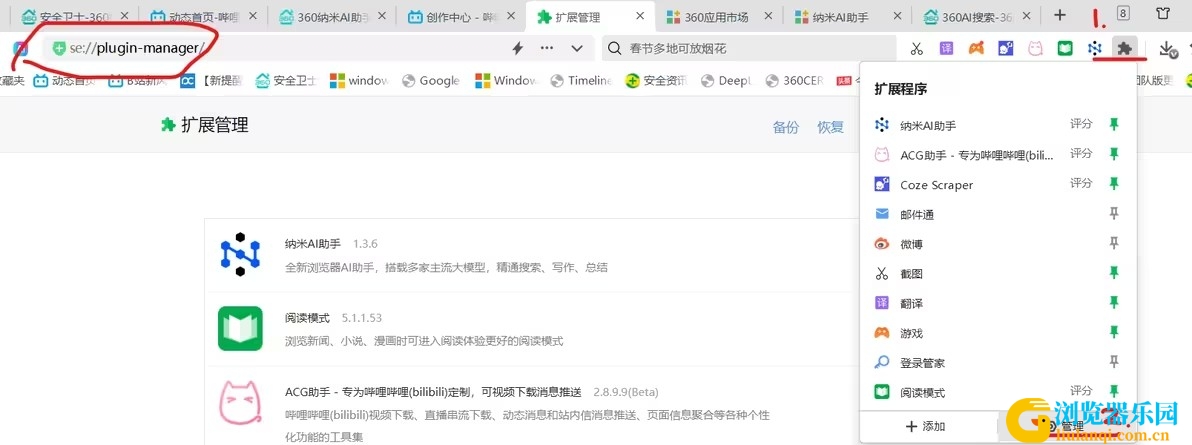1192x445 pixels.
Task: Click the 纳米AI助手 1.3.6 title text
Action: [331, 244]
